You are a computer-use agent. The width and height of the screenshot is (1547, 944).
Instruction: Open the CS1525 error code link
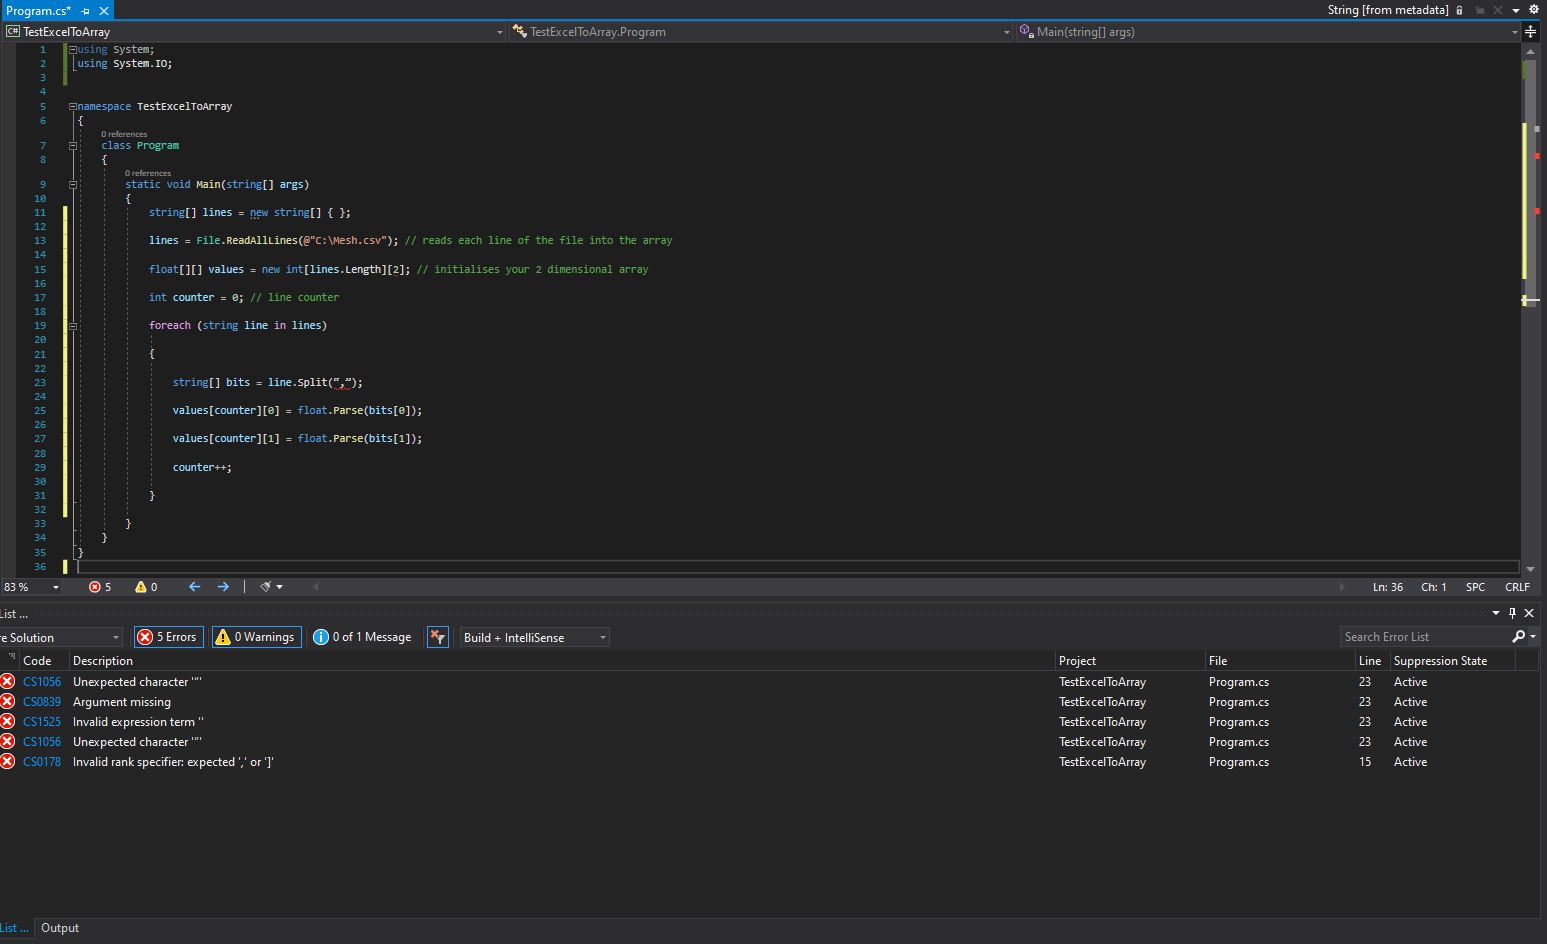[x=42, y=722]
